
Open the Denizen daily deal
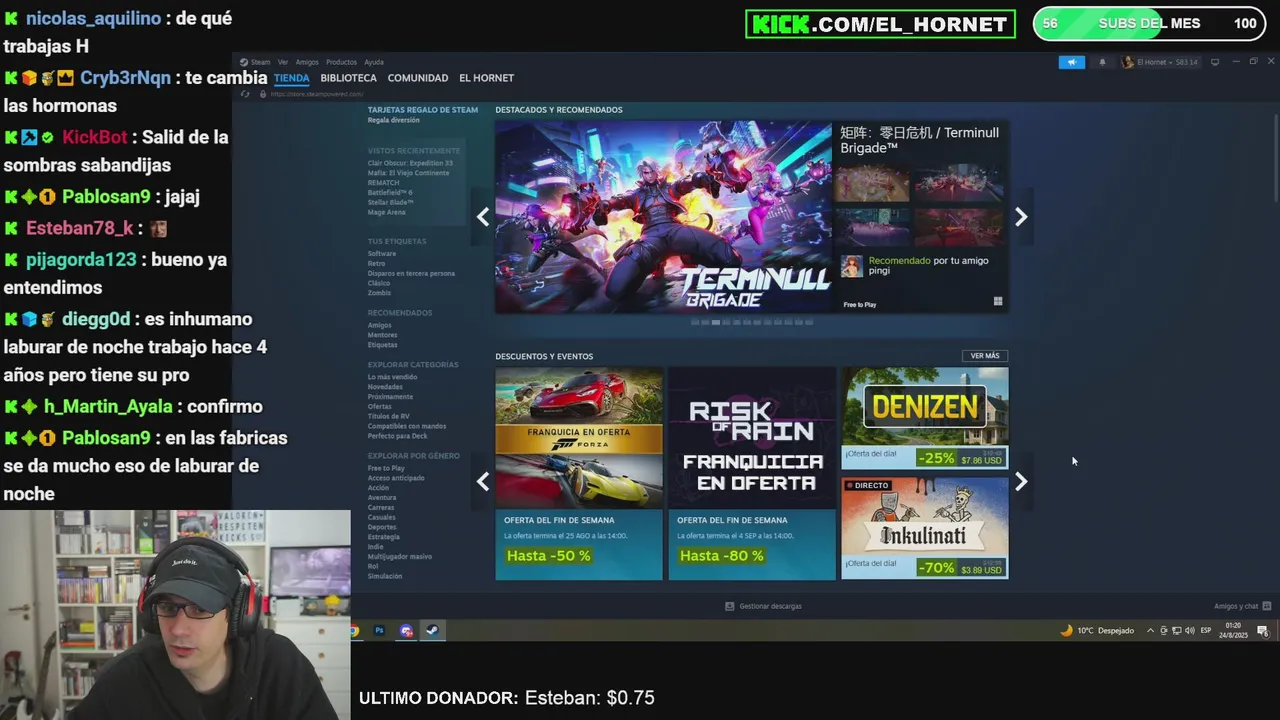[x=925, y=418]
